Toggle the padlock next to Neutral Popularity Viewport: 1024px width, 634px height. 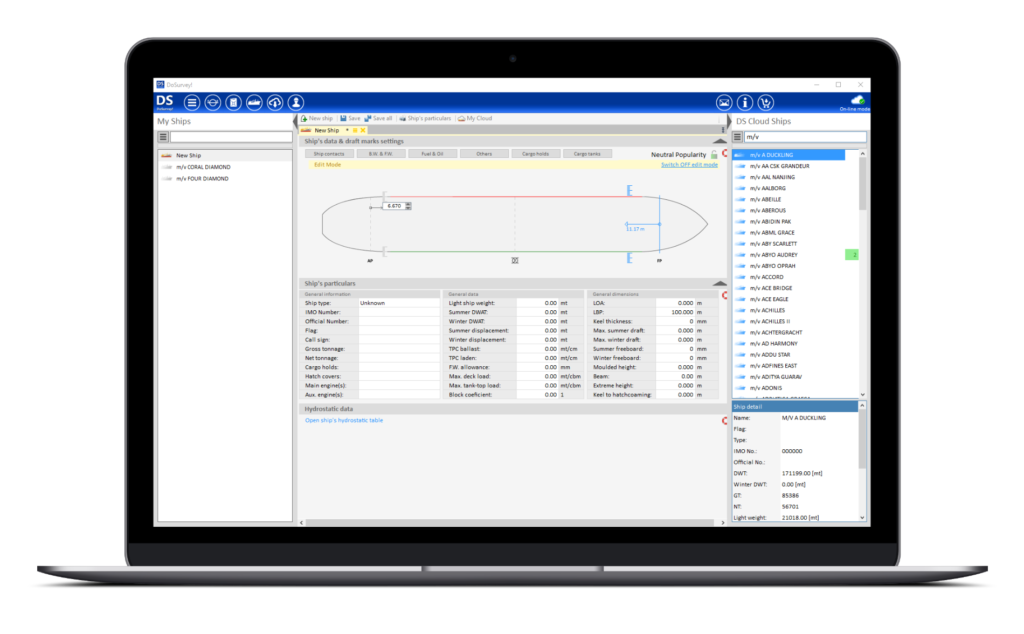pos(713,156)
